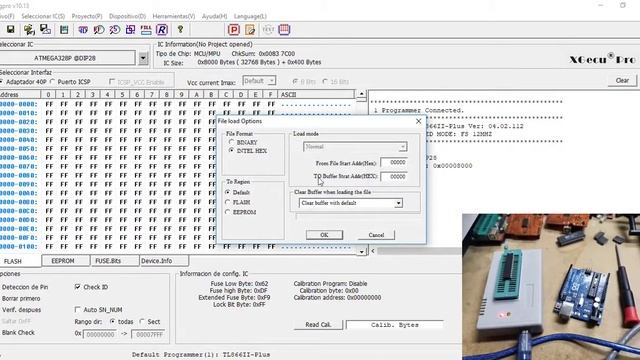Open the Vcc current Imax dropdown
Screen dimensions: 640x360
coord(271,81)
